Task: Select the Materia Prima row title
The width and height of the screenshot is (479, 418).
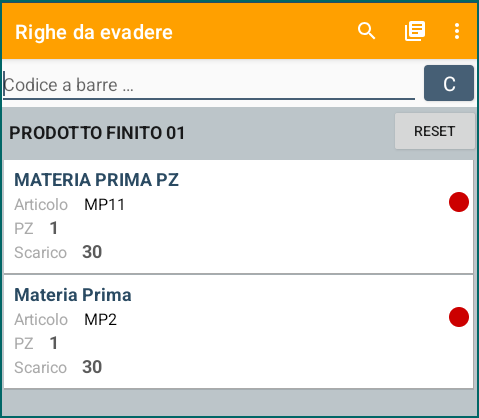Action: 73,295
